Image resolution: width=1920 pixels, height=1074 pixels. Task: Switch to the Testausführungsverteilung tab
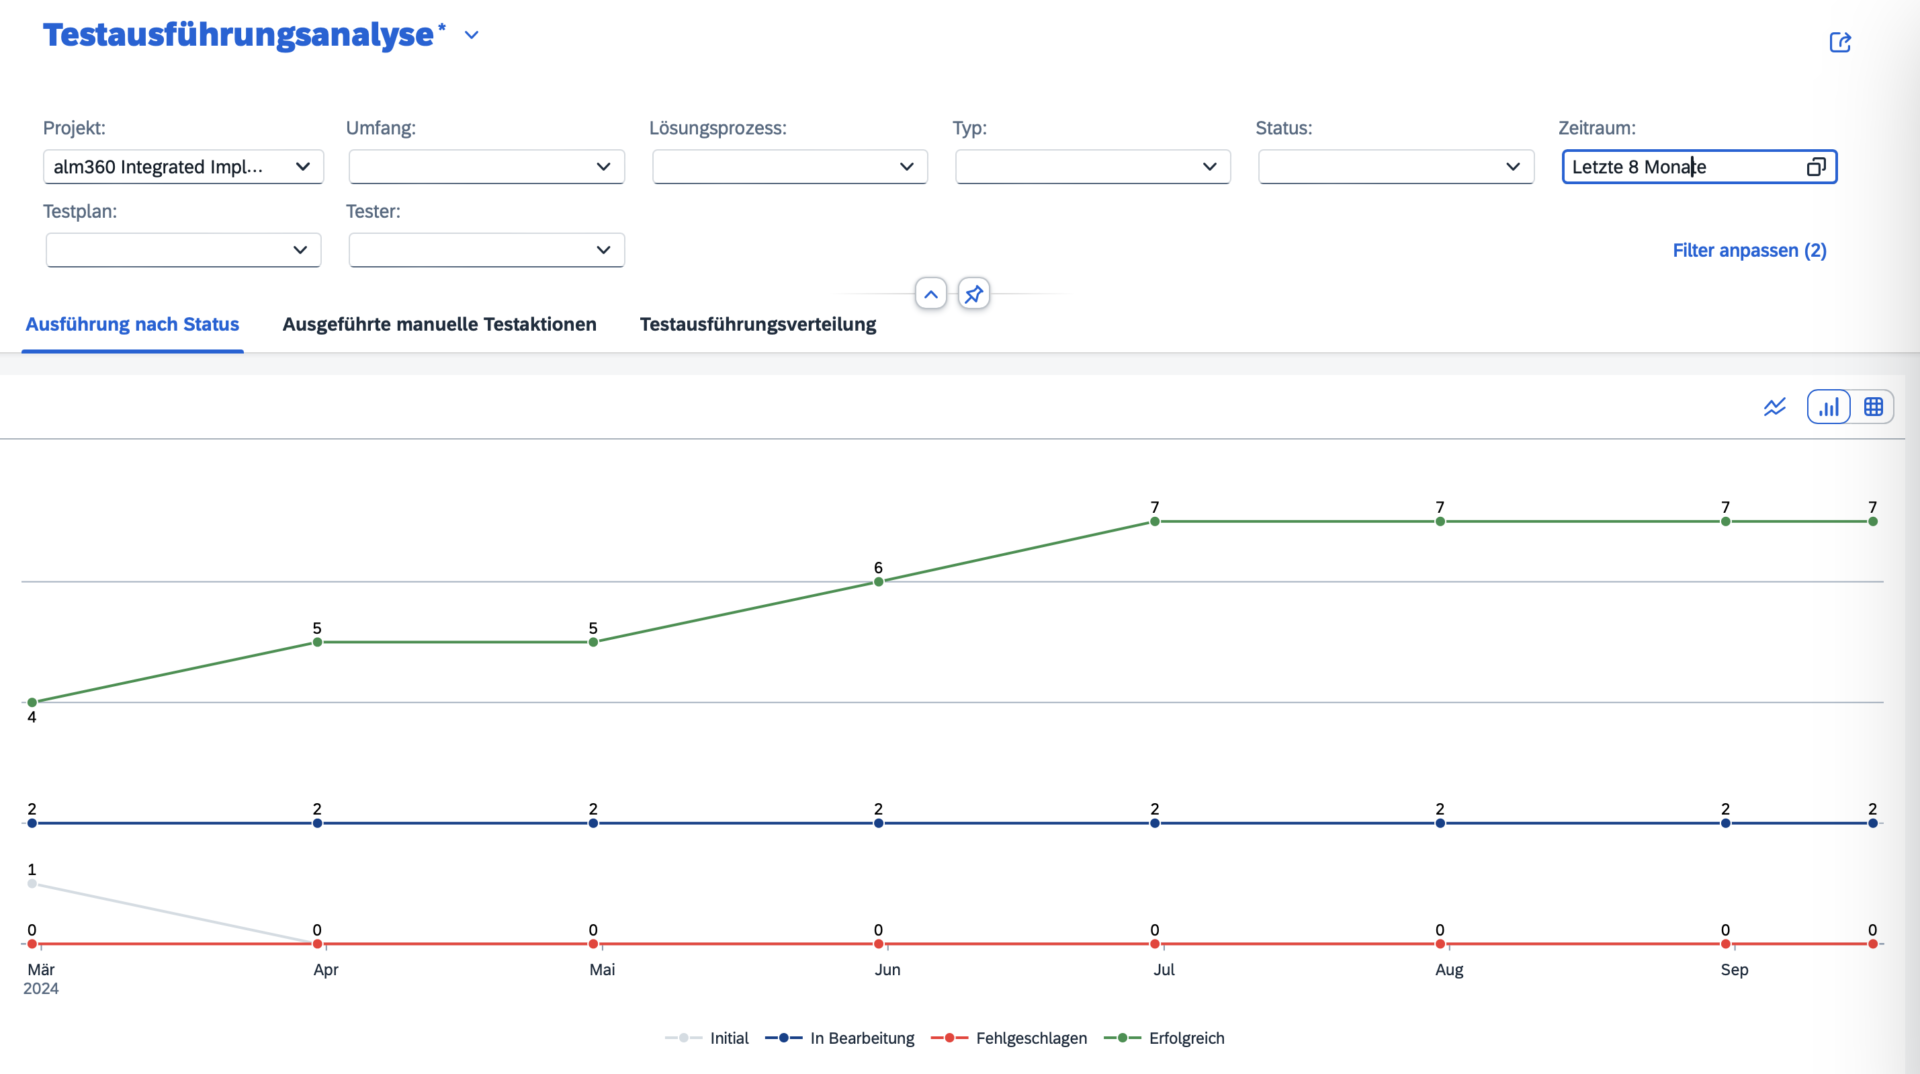[757, 324]
